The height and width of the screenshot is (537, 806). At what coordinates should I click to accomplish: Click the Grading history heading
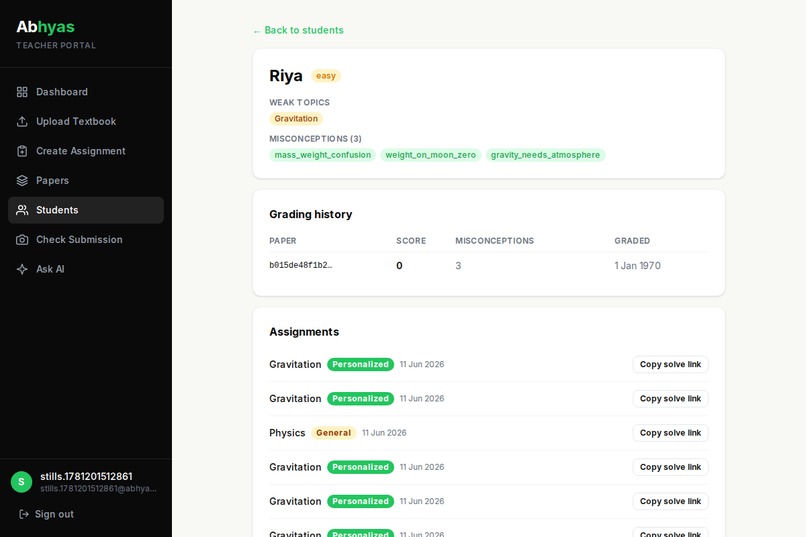(310, 214)
